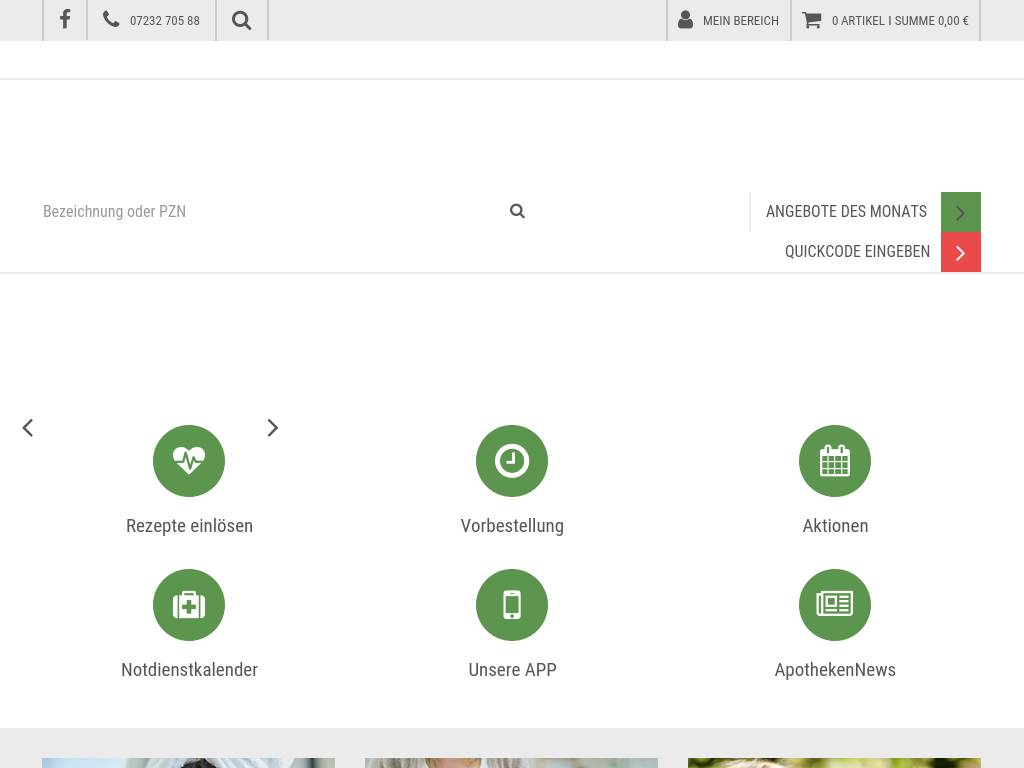This screenshot has height=768, width=1024.
Task: Go to previous slide with left chevron
Action: 28,428
